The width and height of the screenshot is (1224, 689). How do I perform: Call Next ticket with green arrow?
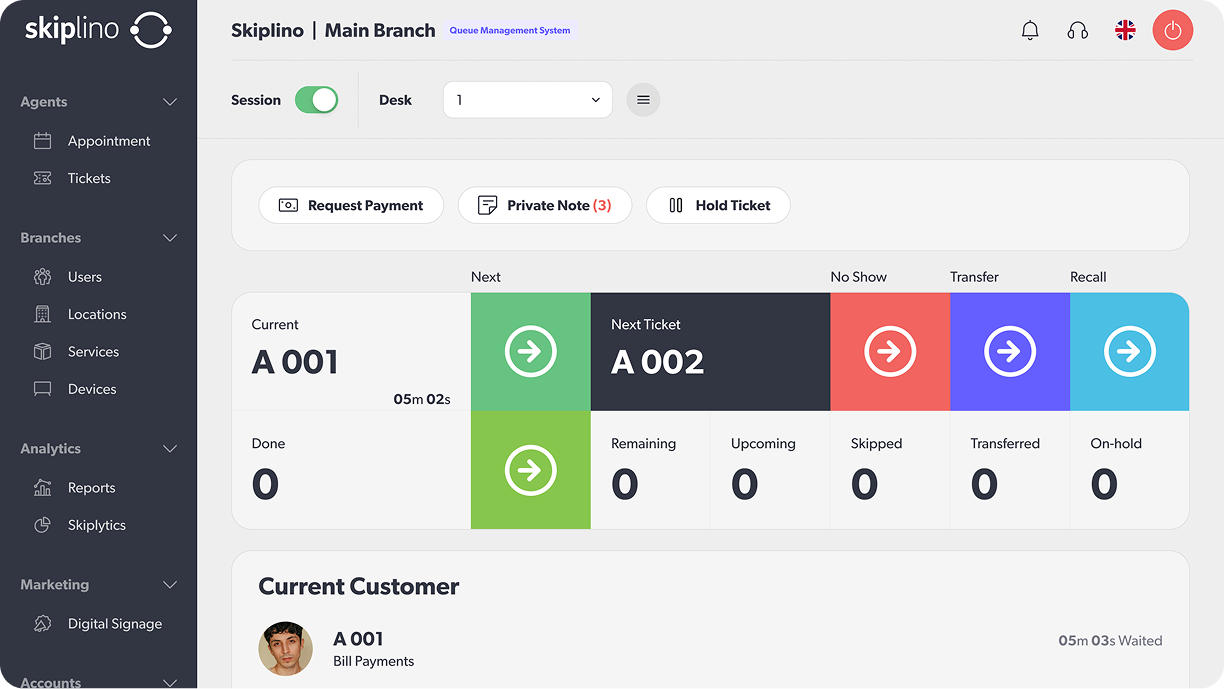click(531, 352)
